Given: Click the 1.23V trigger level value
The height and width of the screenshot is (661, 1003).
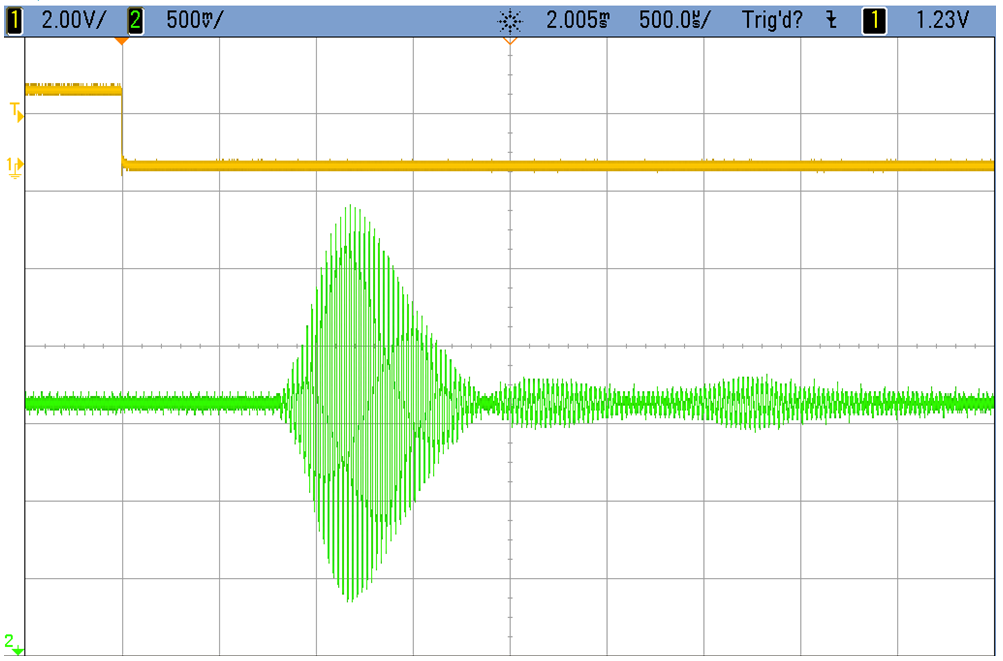Looking at the screenshot, I should click(x=942, y=20).
